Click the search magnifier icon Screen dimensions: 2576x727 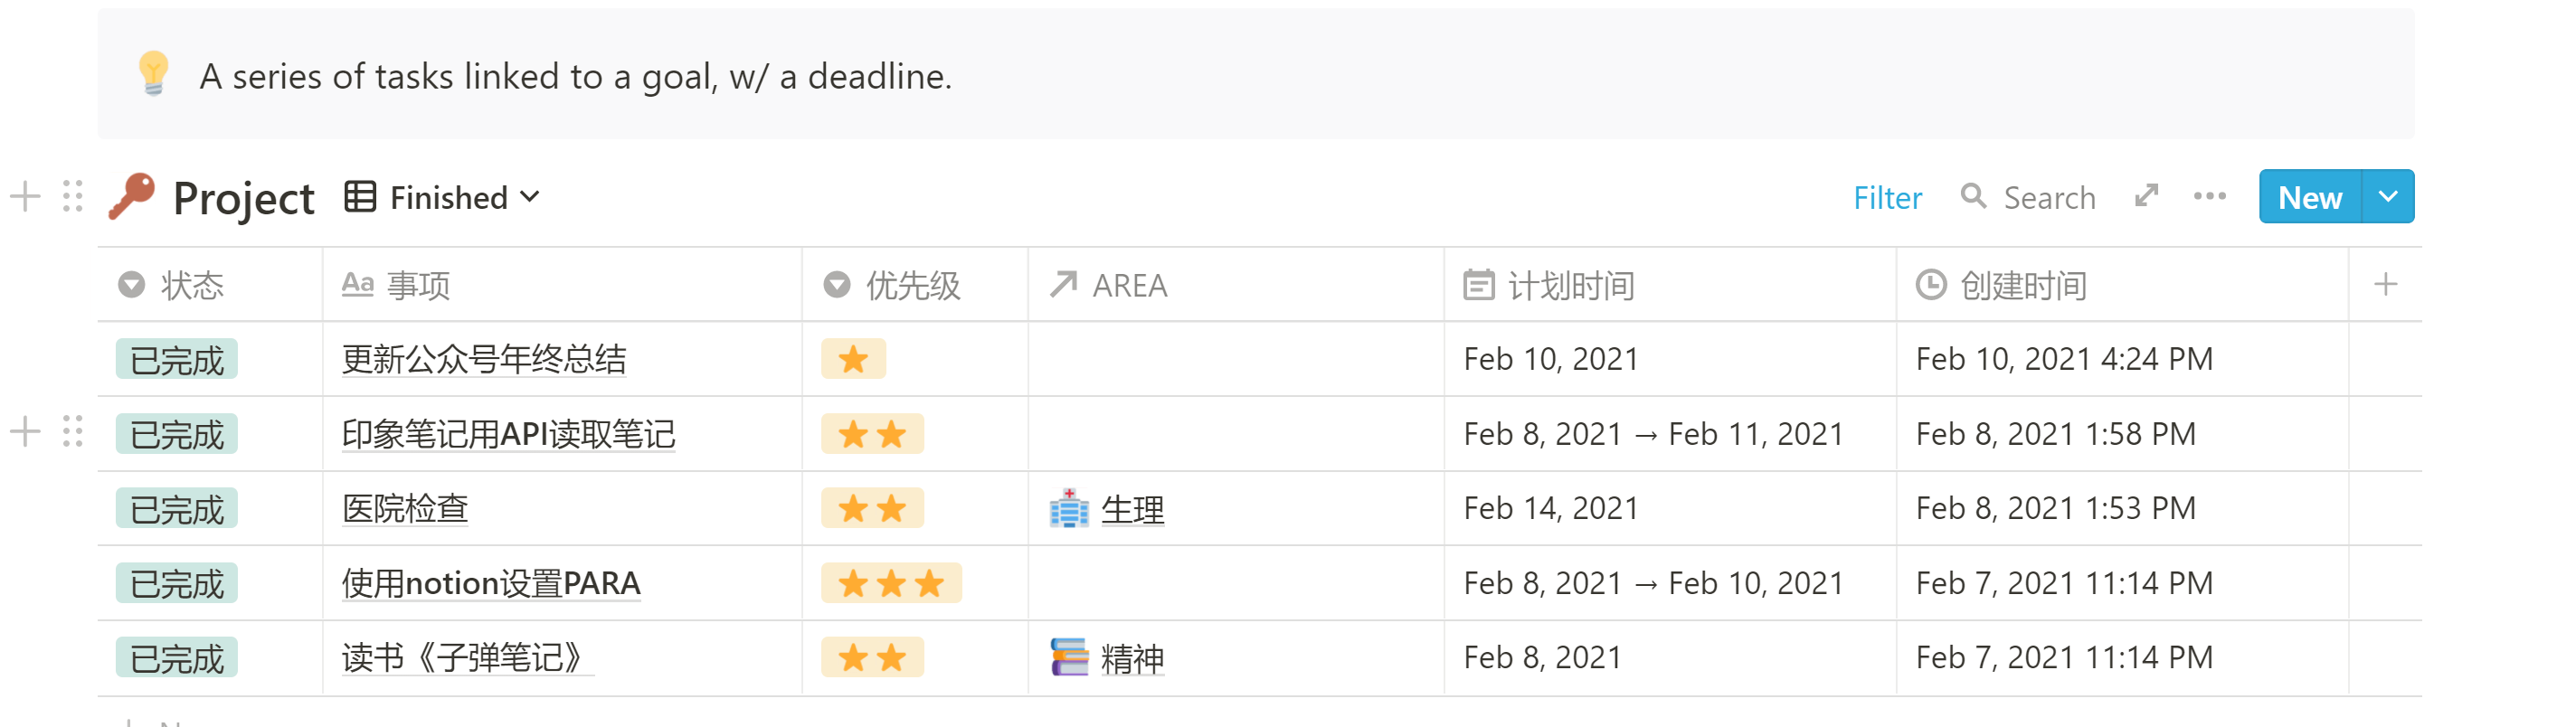tap(1972, 197)
